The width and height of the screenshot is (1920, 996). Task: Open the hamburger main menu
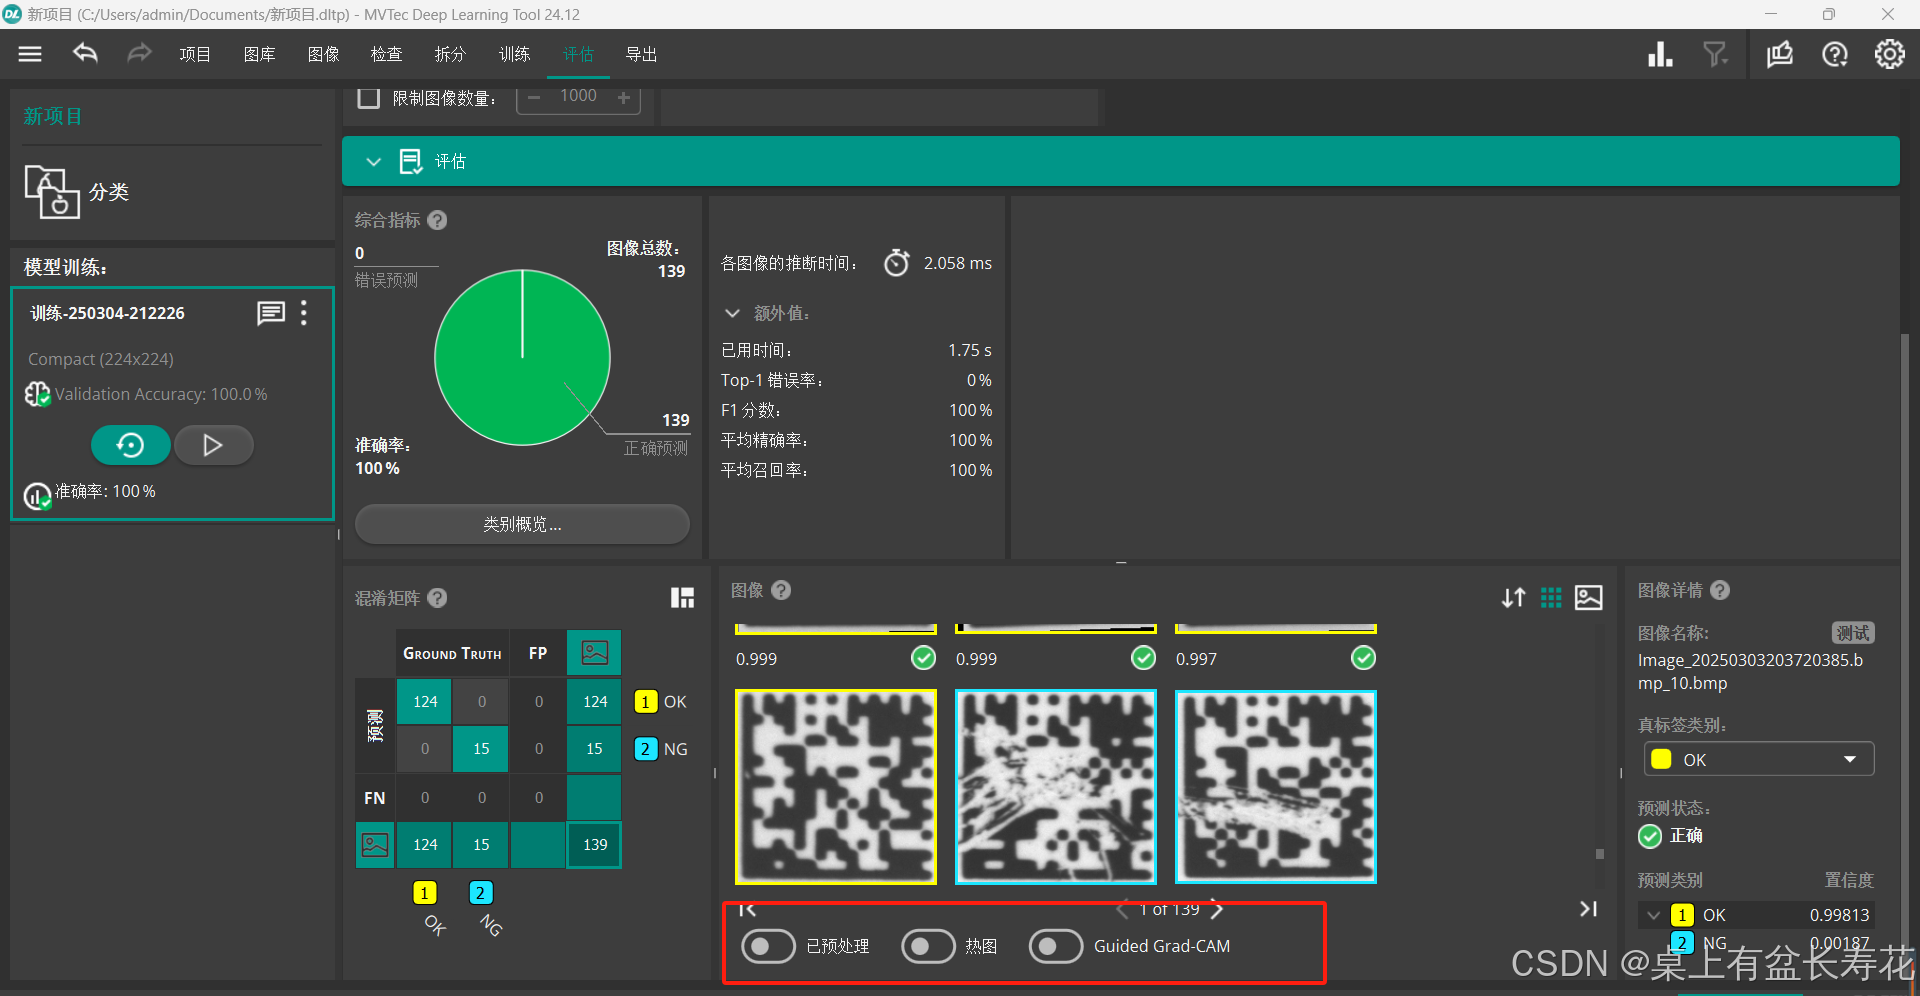point(30,54)
